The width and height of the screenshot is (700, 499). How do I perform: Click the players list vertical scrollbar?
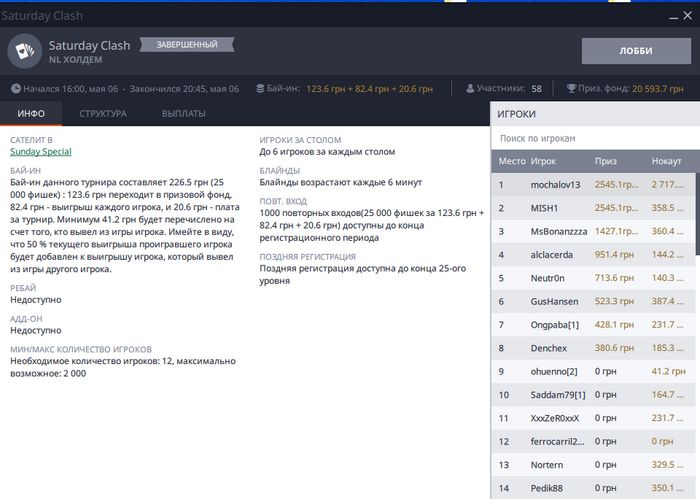[x=697, y=214]
